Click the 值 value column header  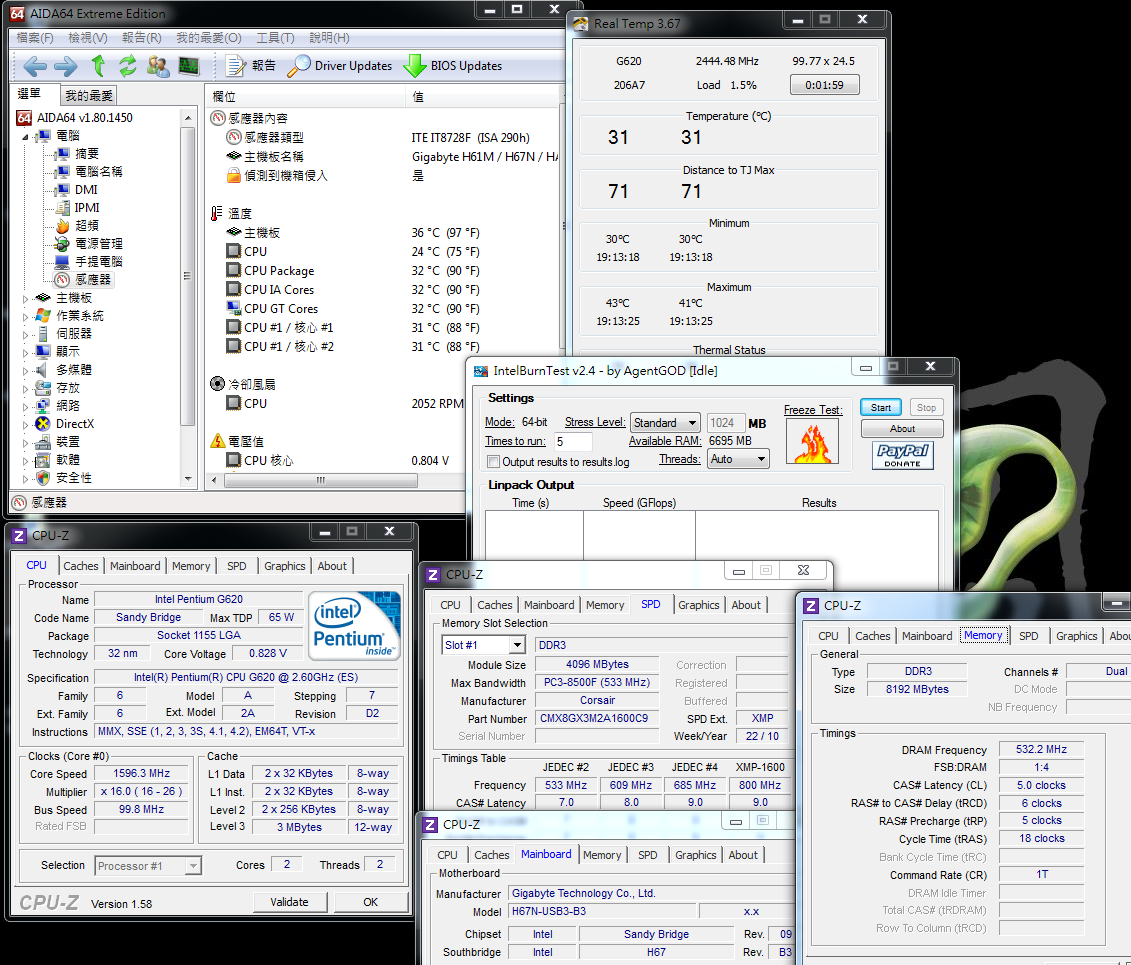(x=482, y=97)
